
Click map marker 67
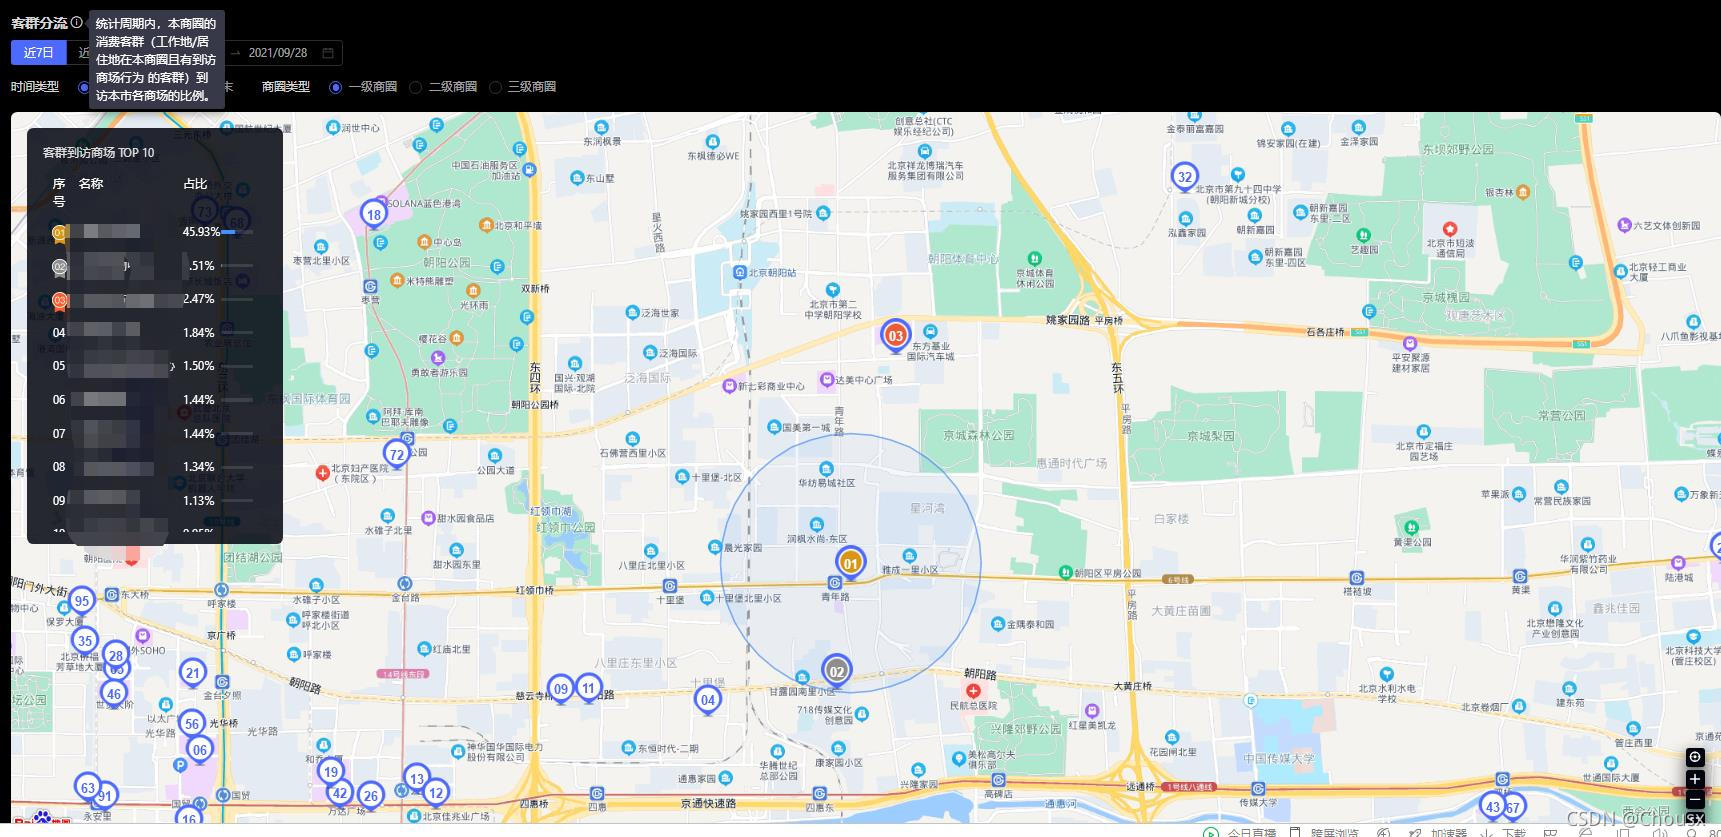1513,808
